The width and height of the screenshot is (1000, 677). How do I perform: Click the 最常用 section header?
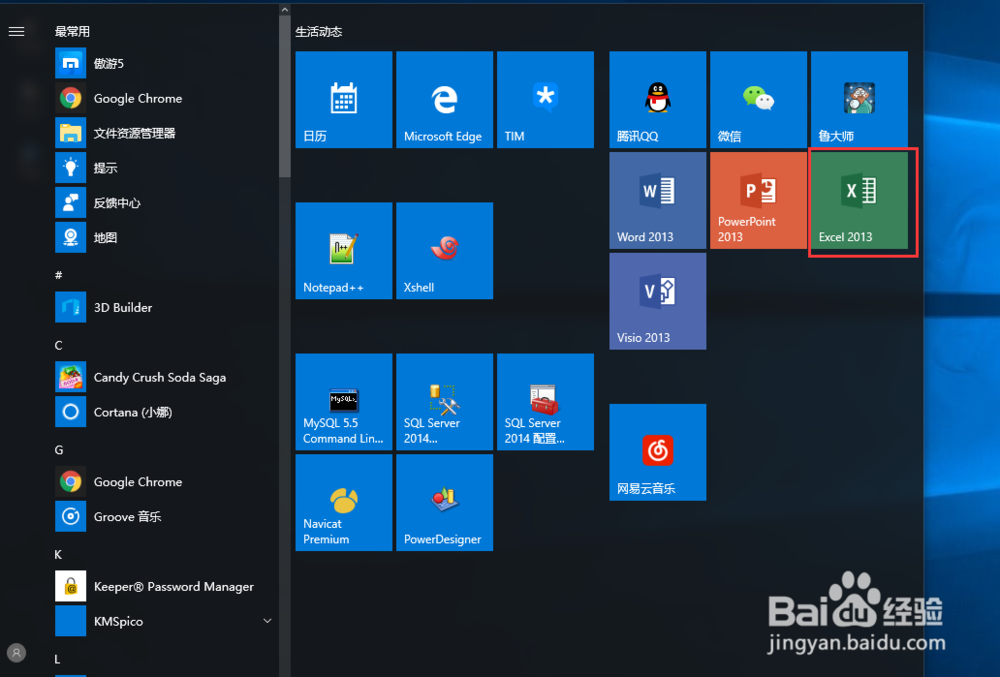pyautogui.click(x=72, y=31)
